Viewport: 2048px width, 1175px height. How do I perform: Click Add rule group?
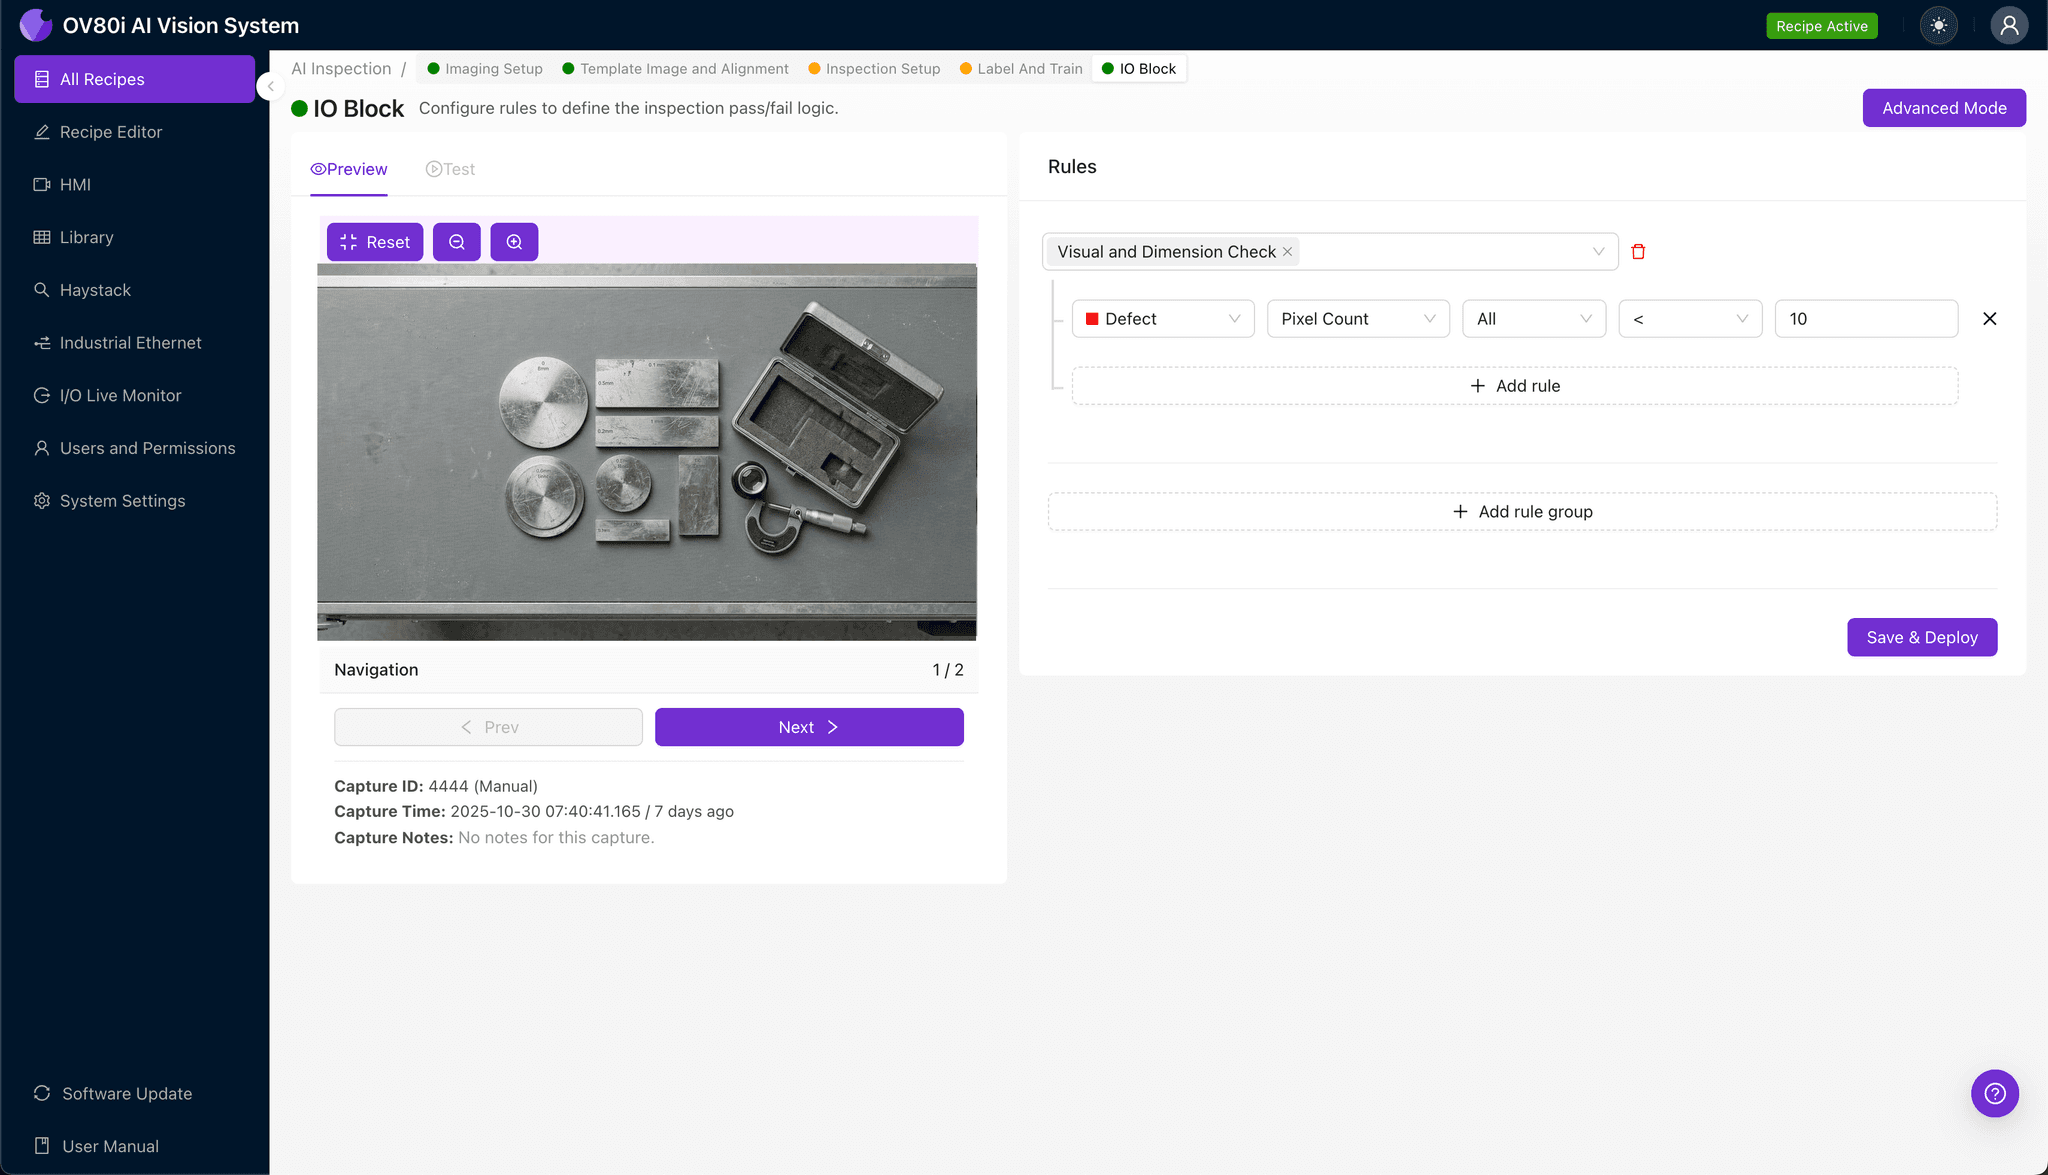[1522, 512]
